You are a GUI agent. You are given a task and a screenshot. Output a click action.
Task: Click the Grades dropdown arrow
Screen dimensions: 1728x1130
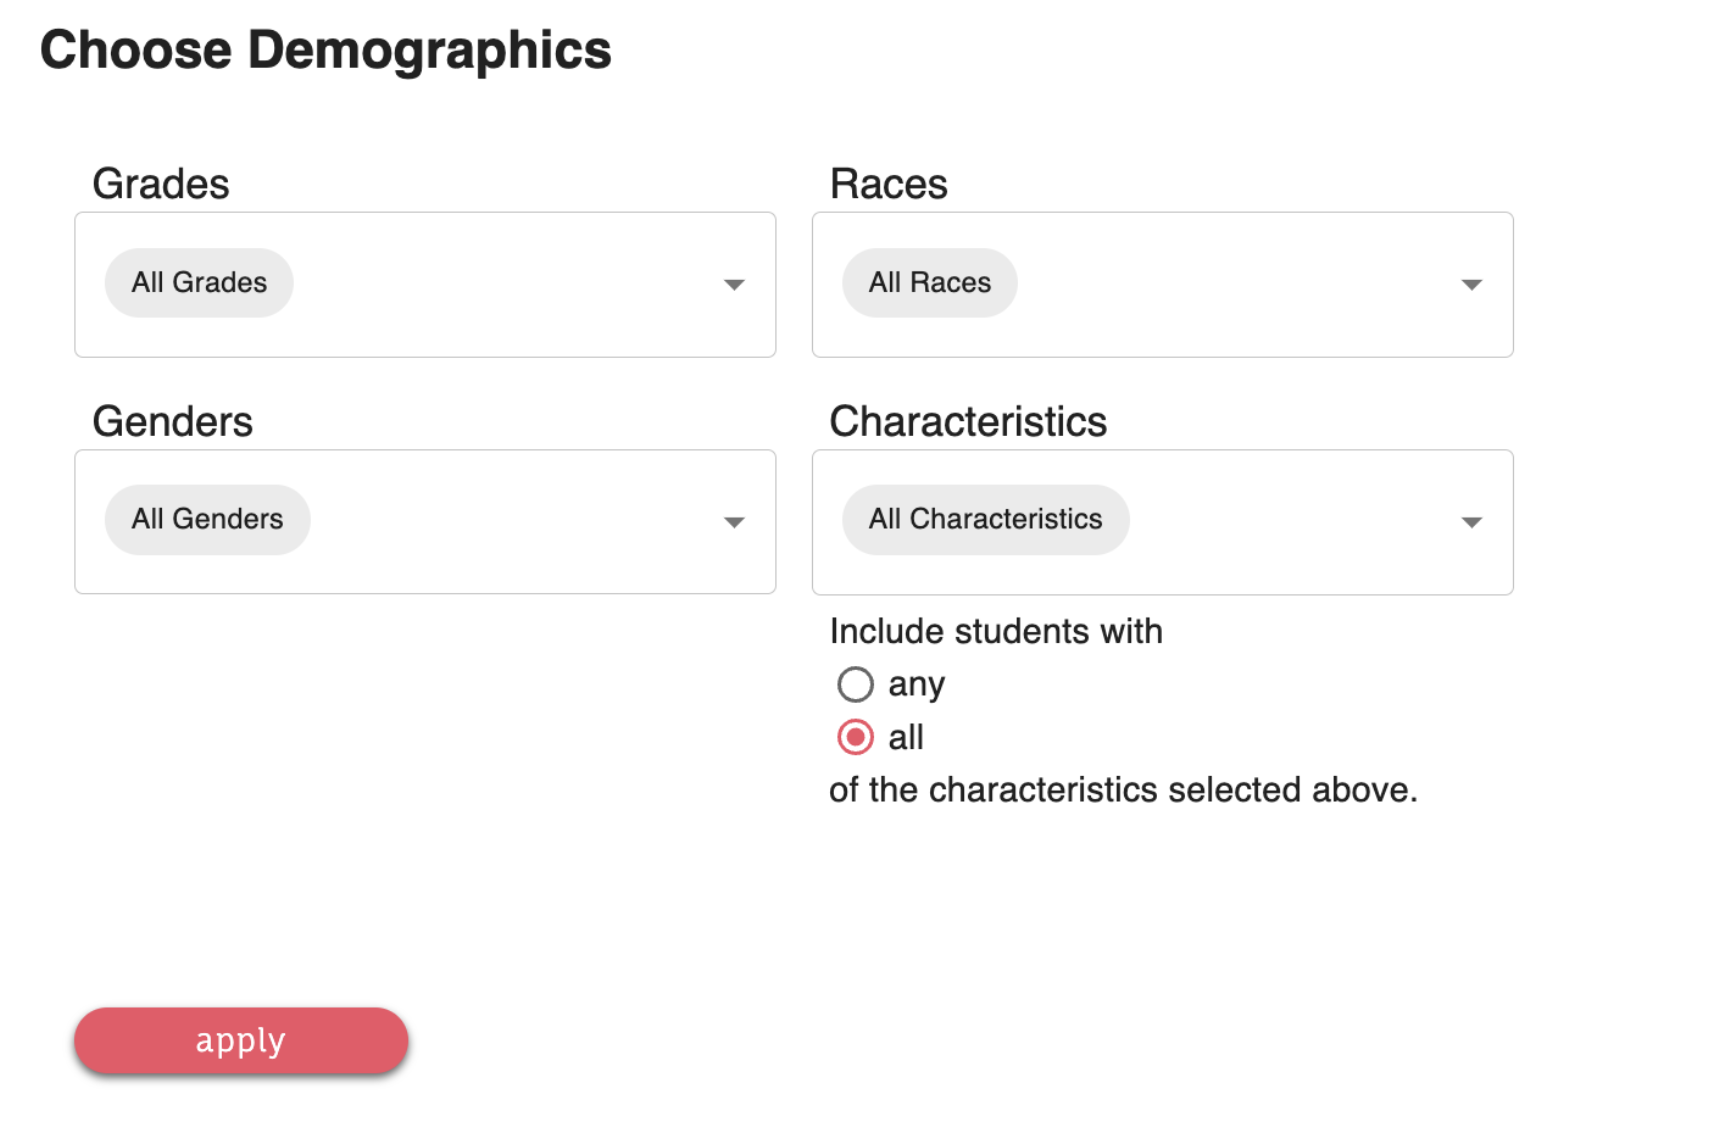[x=734, y=285]
